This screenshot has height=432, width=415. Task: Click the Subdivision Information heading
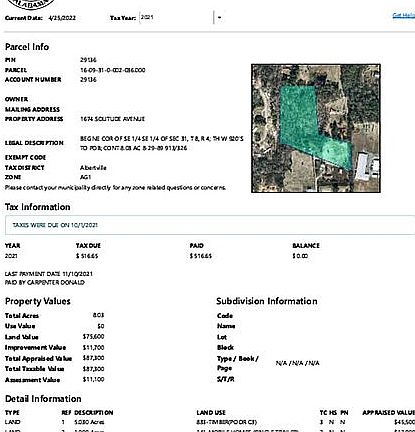click(x=267, y=301)
